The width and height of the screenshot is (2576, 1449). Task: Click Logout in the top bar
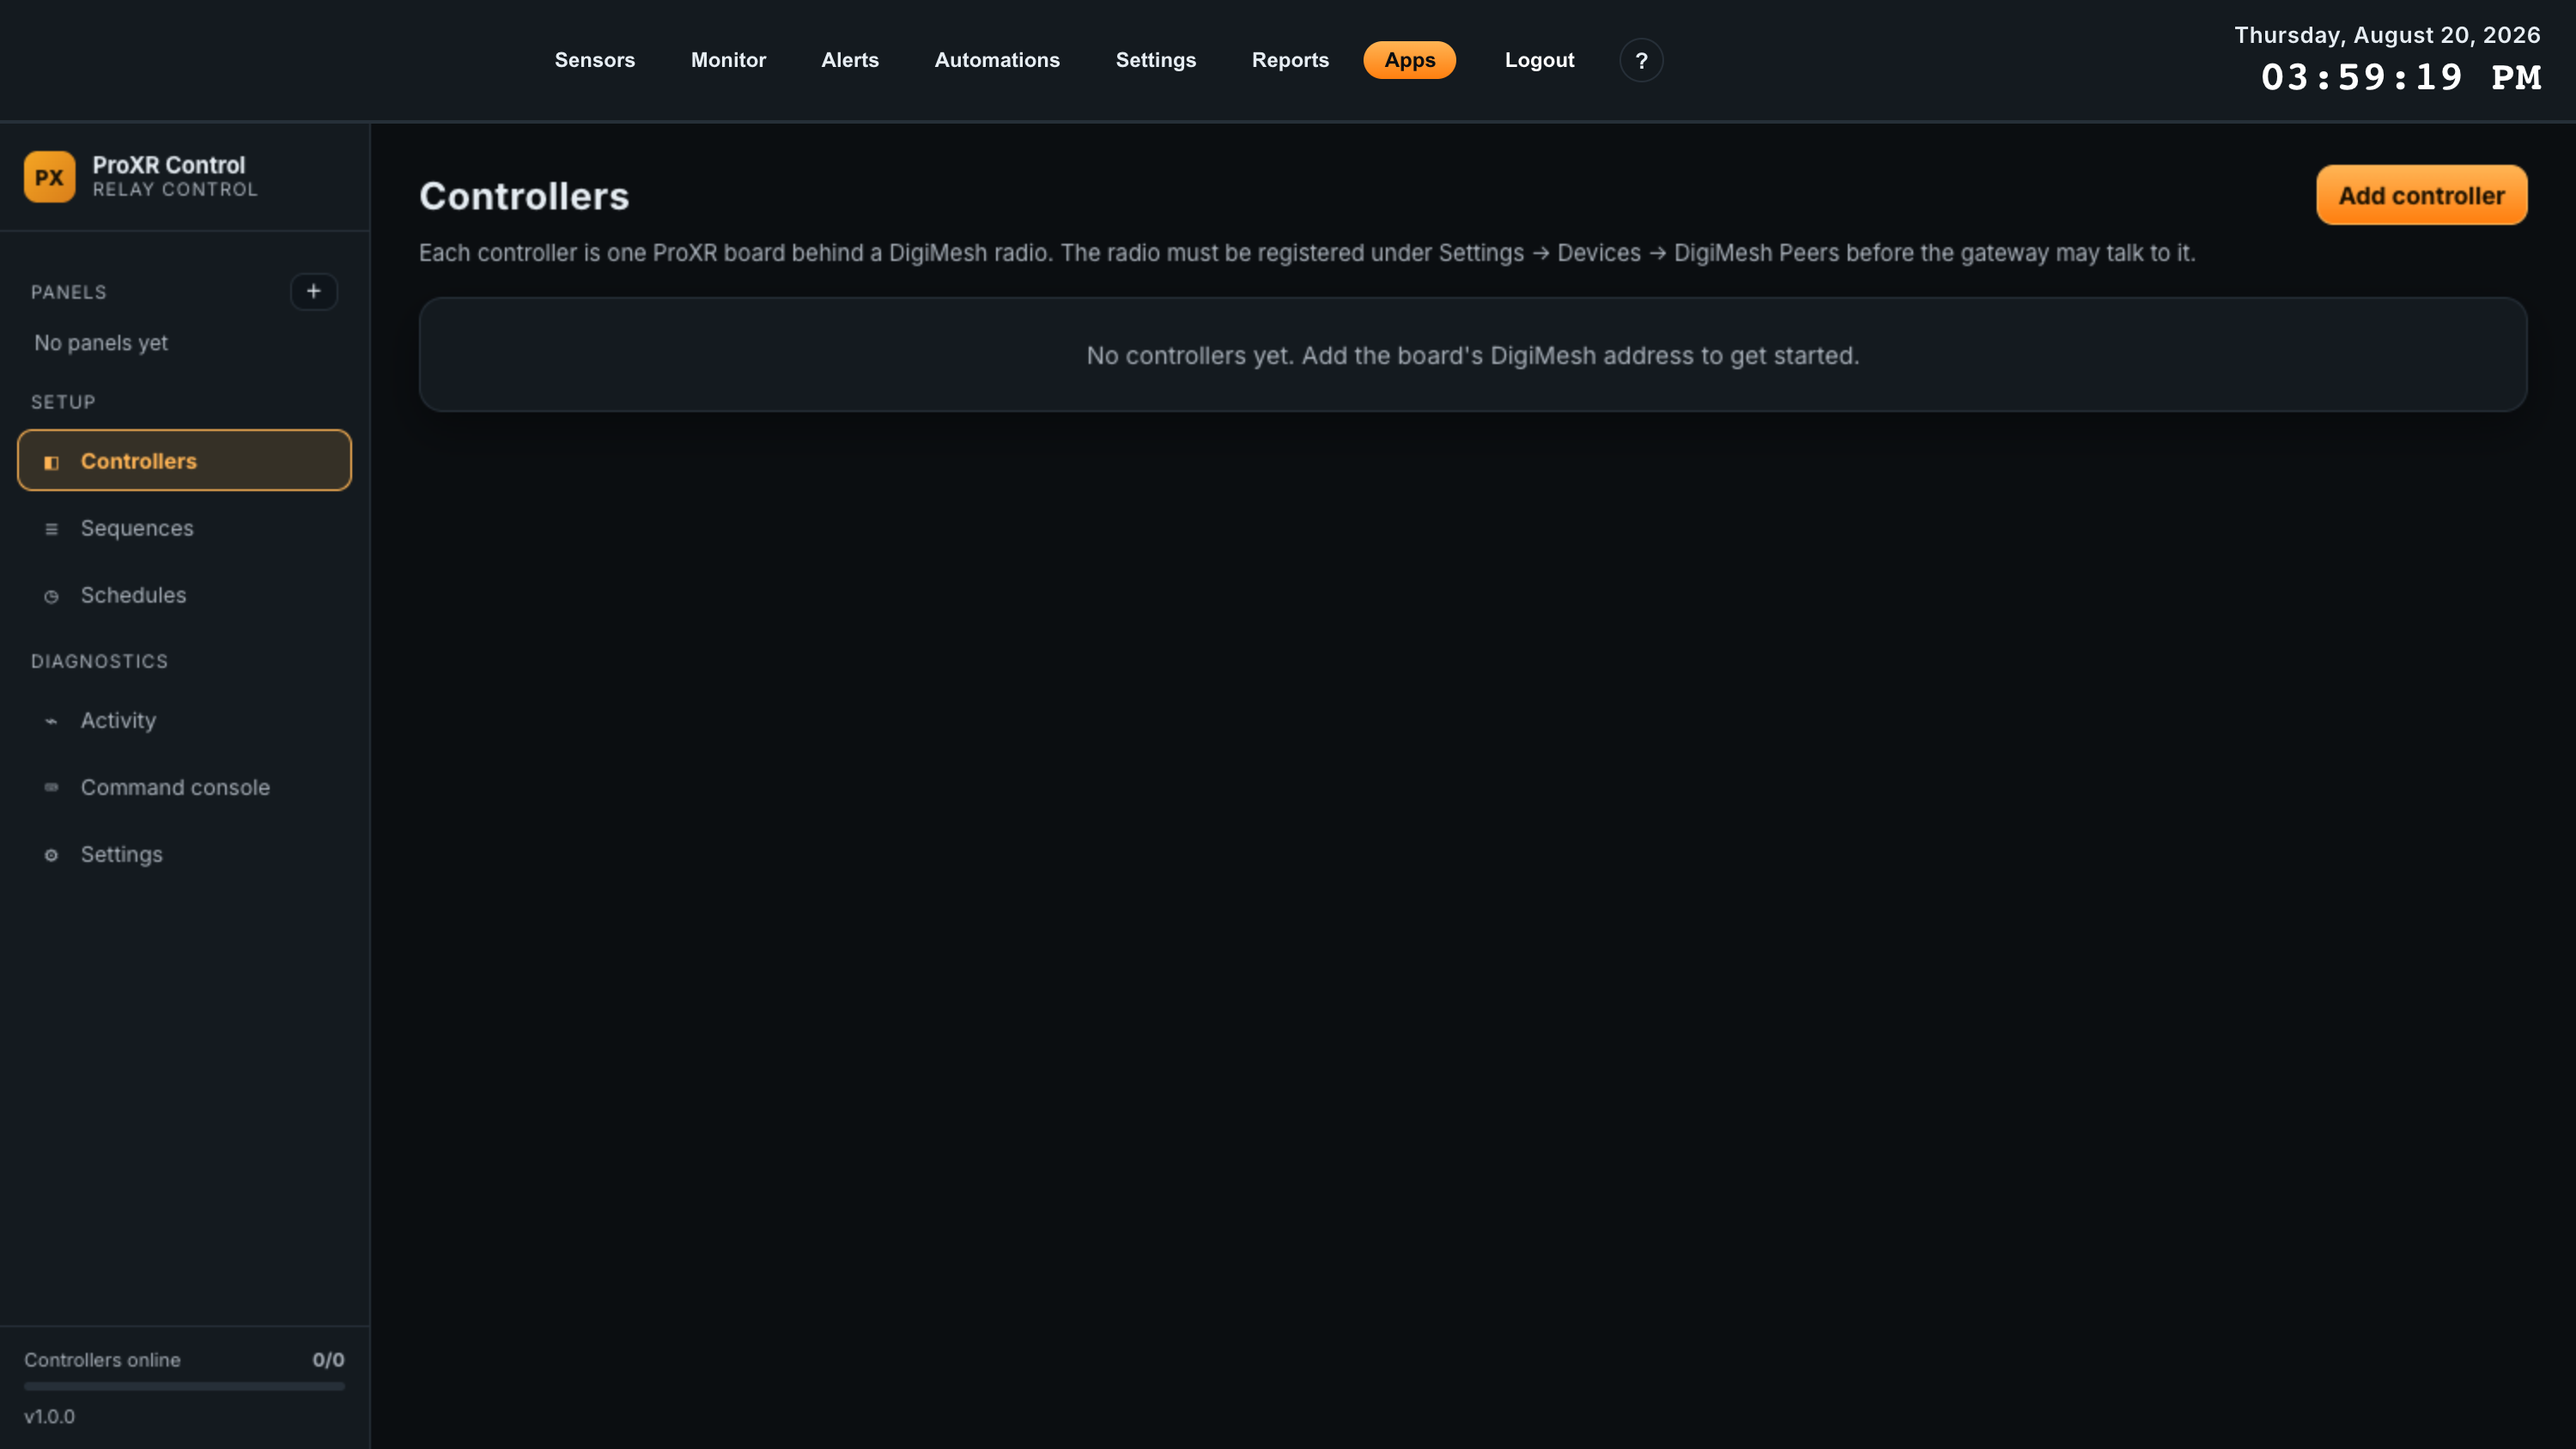pyautogui.click(x=1539, y=60)
